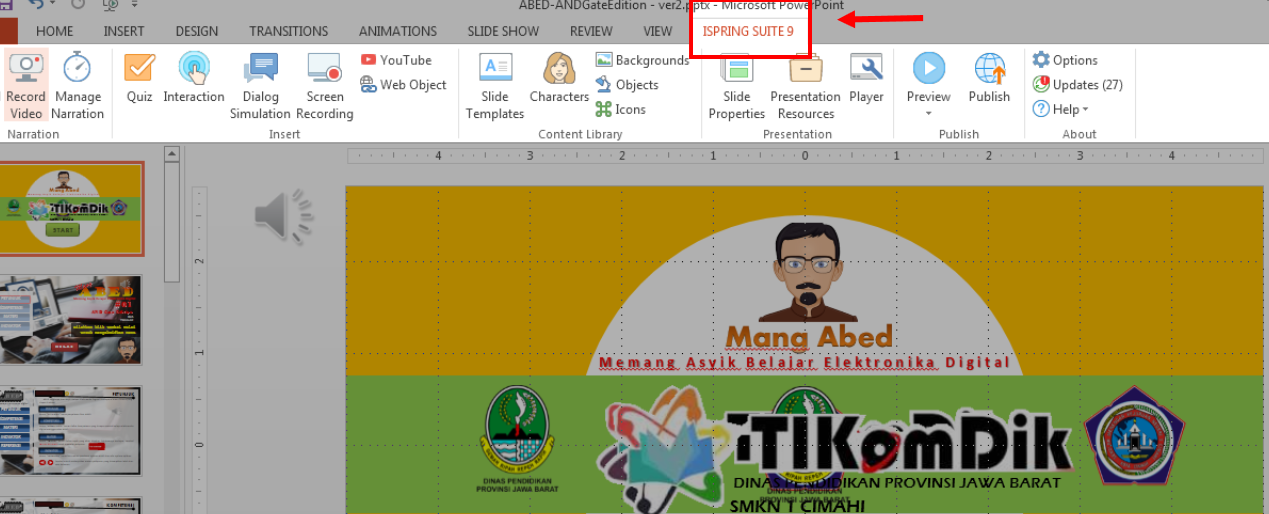Screen dimensions: 1269x514
Task: Open iSpring Options
Action: click(x=1065, y=60)
